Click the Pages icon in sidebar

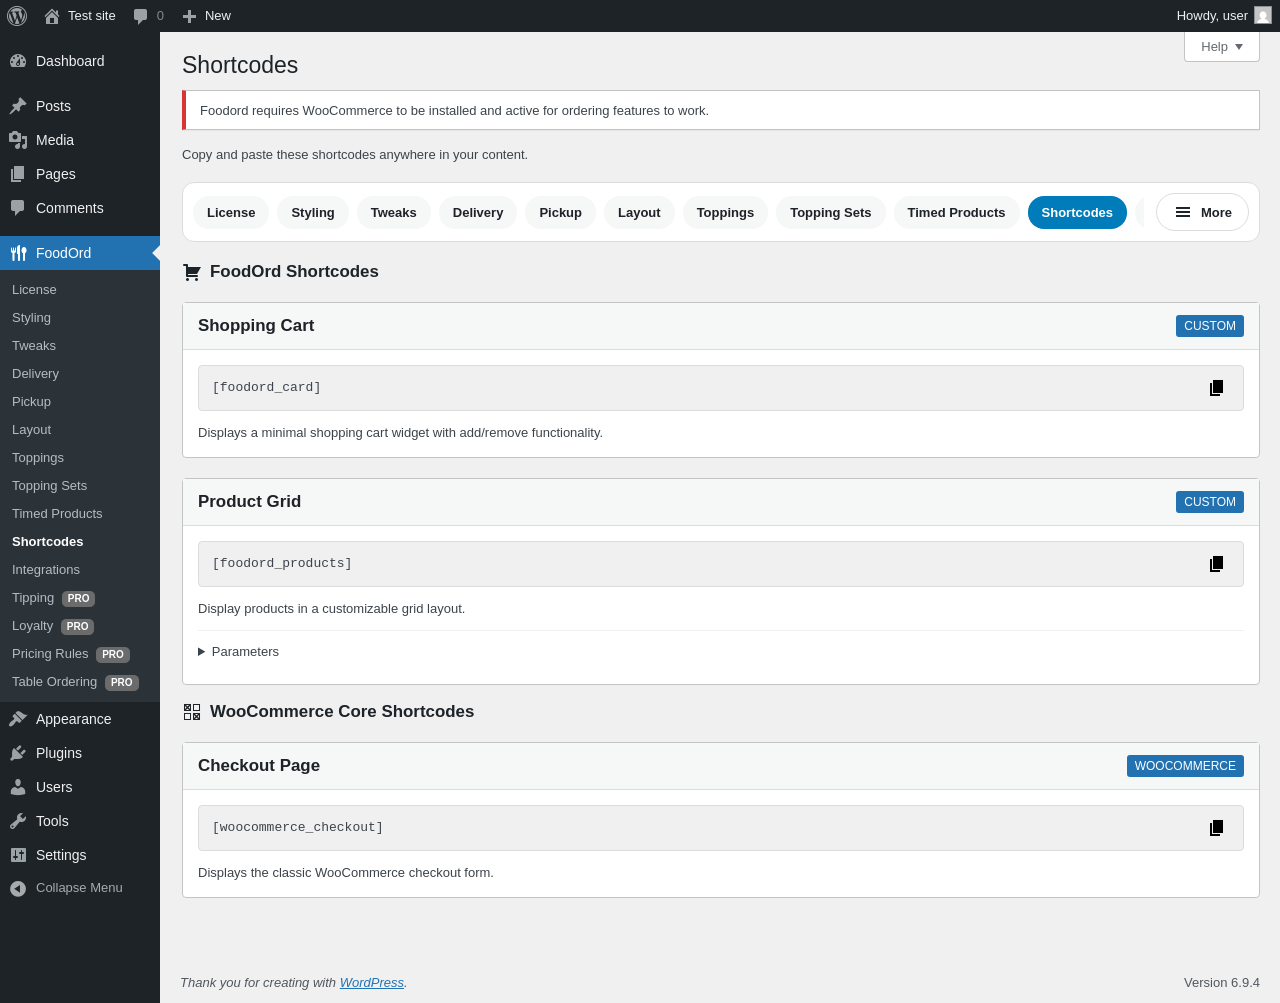(18, 174)
